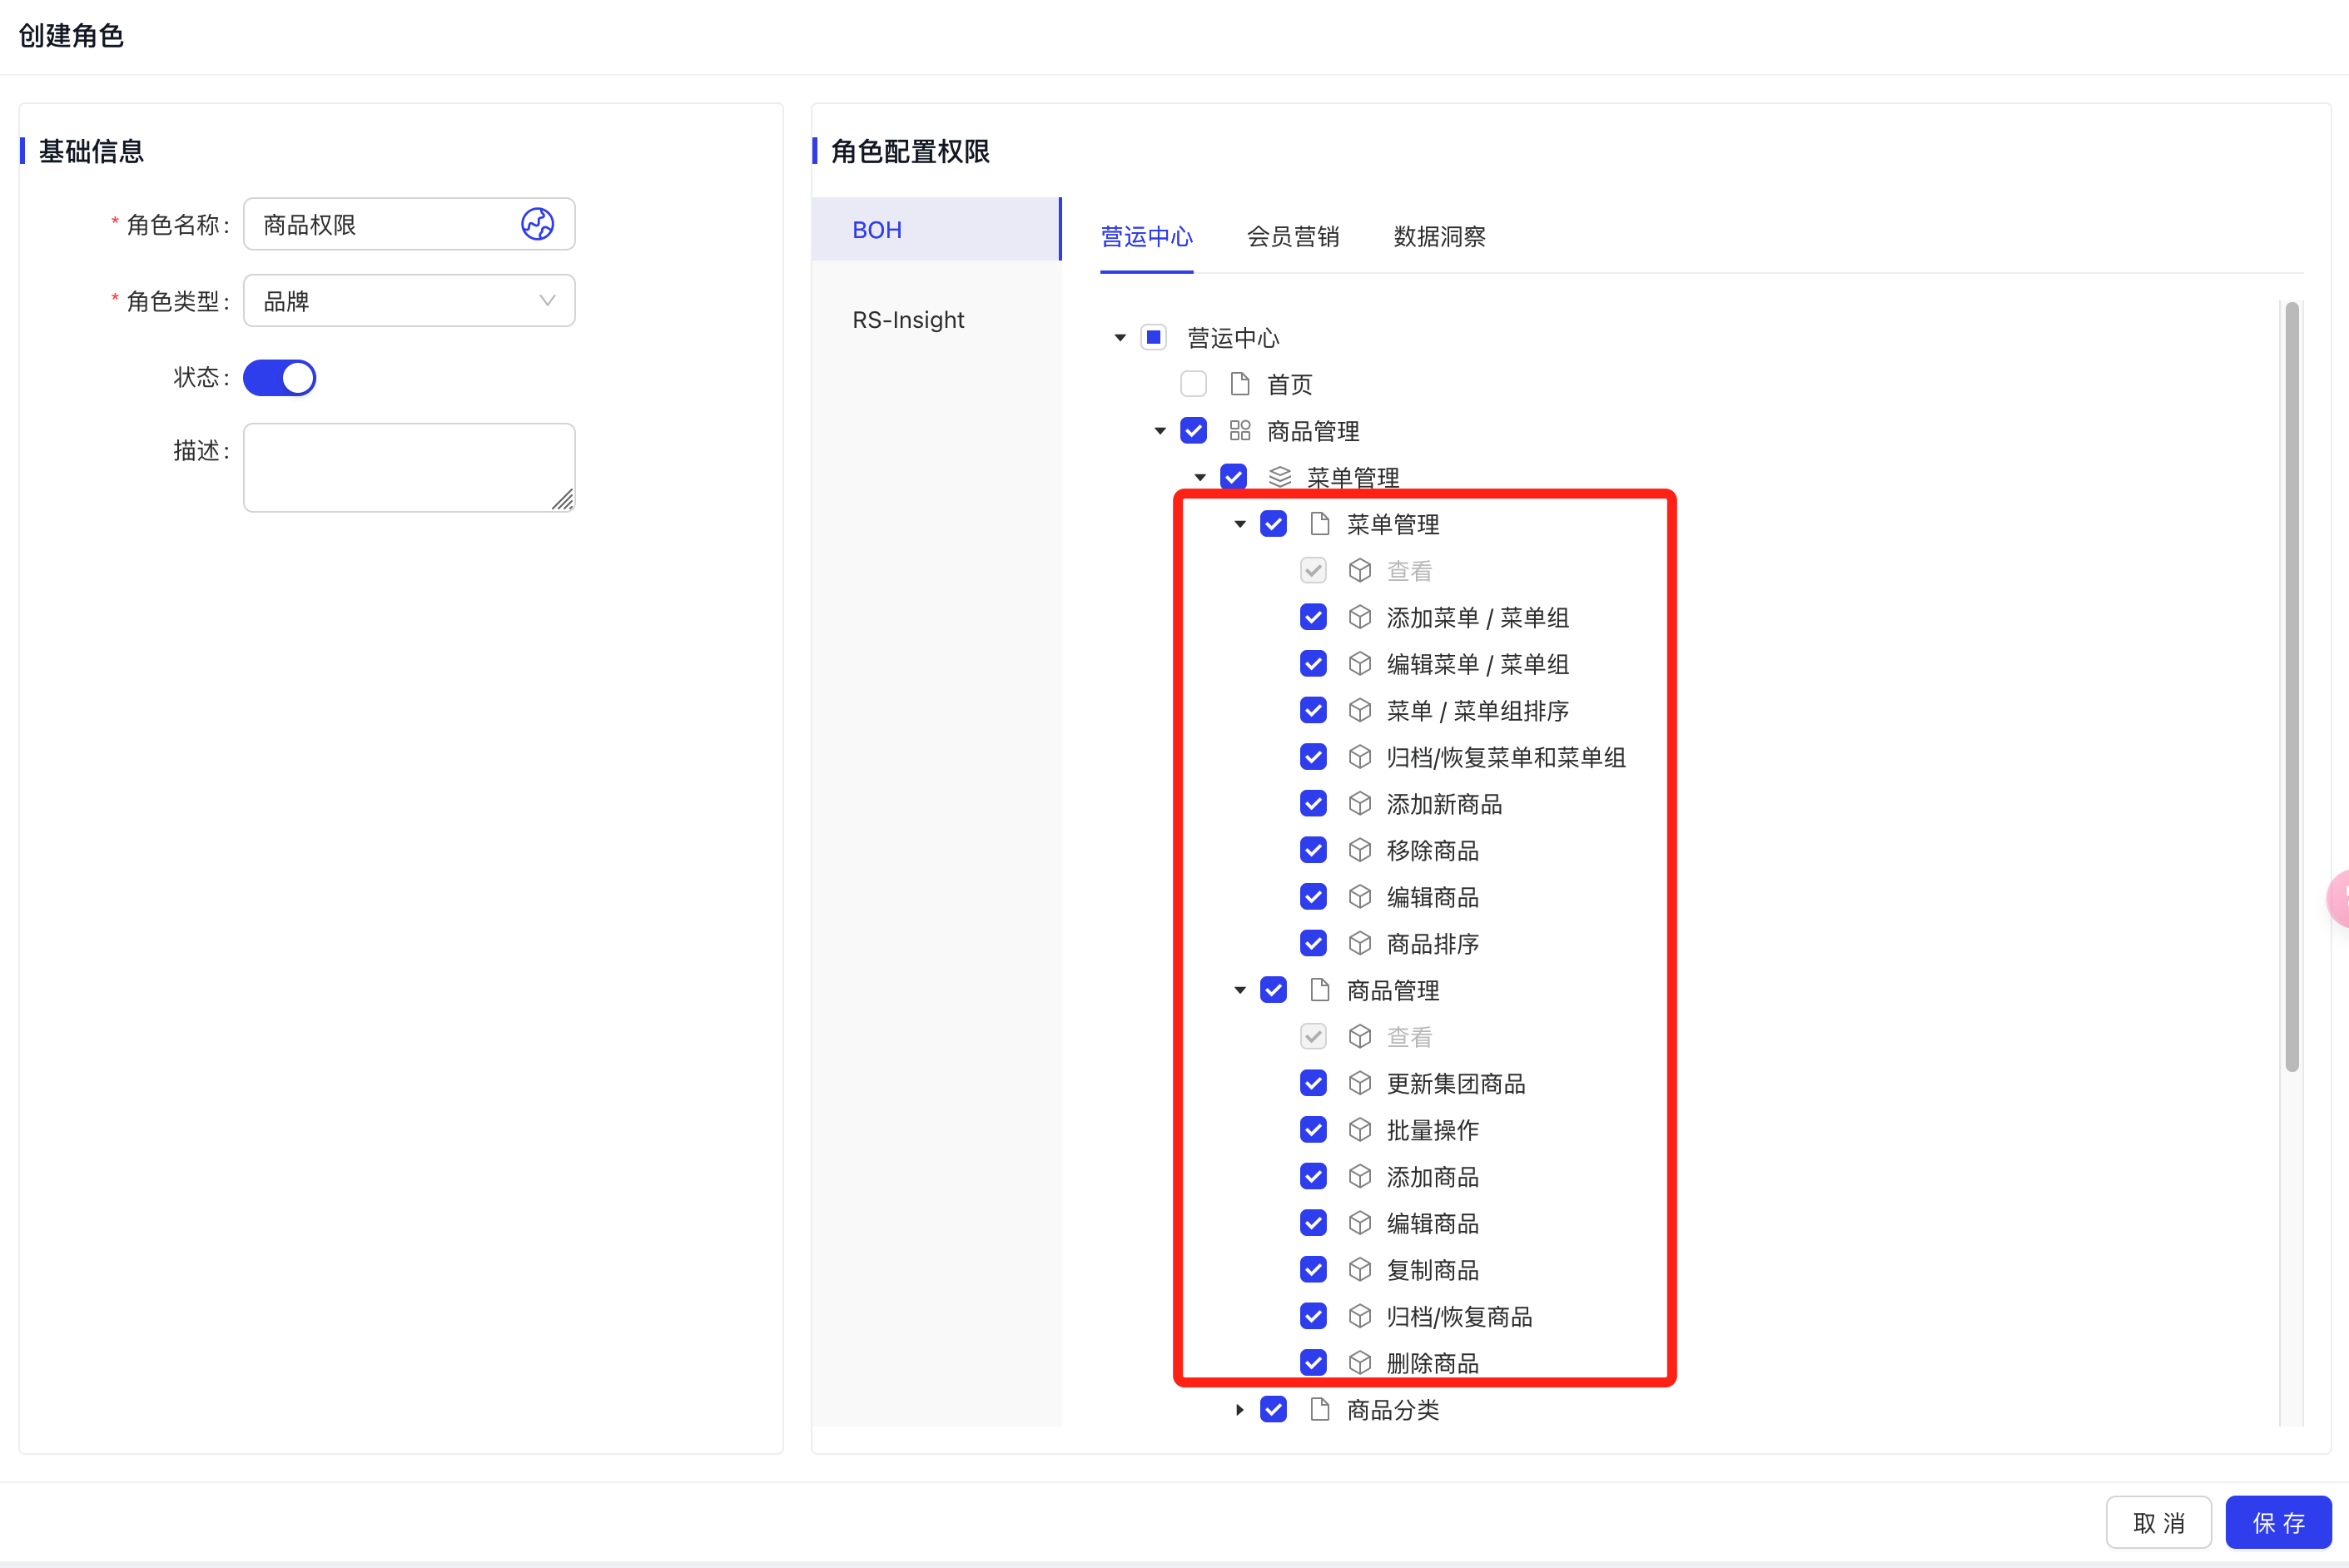Switch to the 数据洞察 tab
Screen dimensions: 2349x1568
1439,237
